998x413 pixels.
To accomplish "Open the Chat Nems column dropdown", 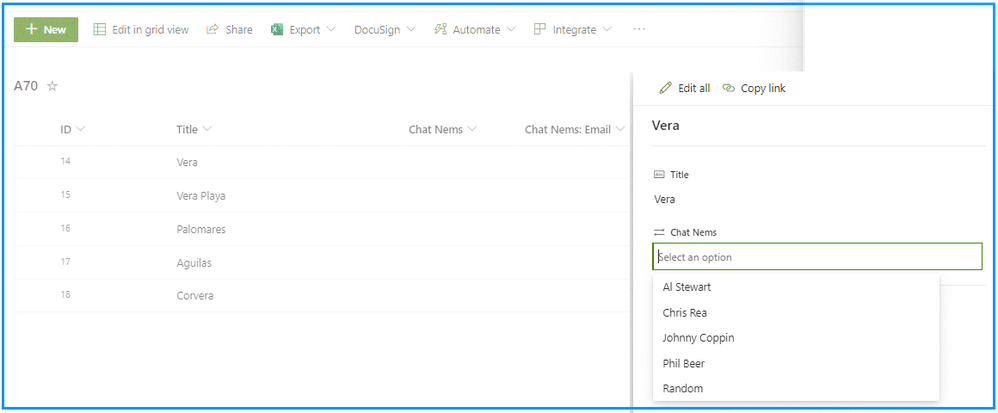I will point(472,130).
